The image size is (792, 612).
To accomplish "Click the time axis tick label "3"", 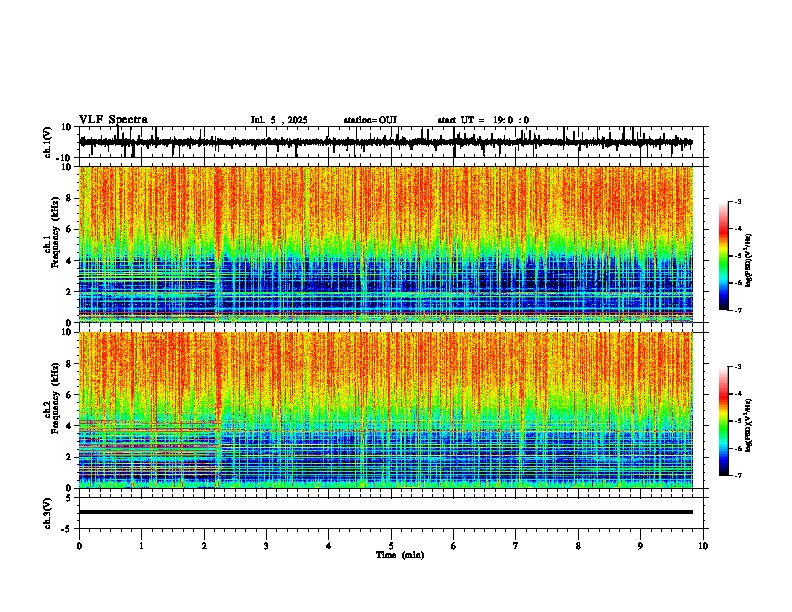I will (266, 546).
